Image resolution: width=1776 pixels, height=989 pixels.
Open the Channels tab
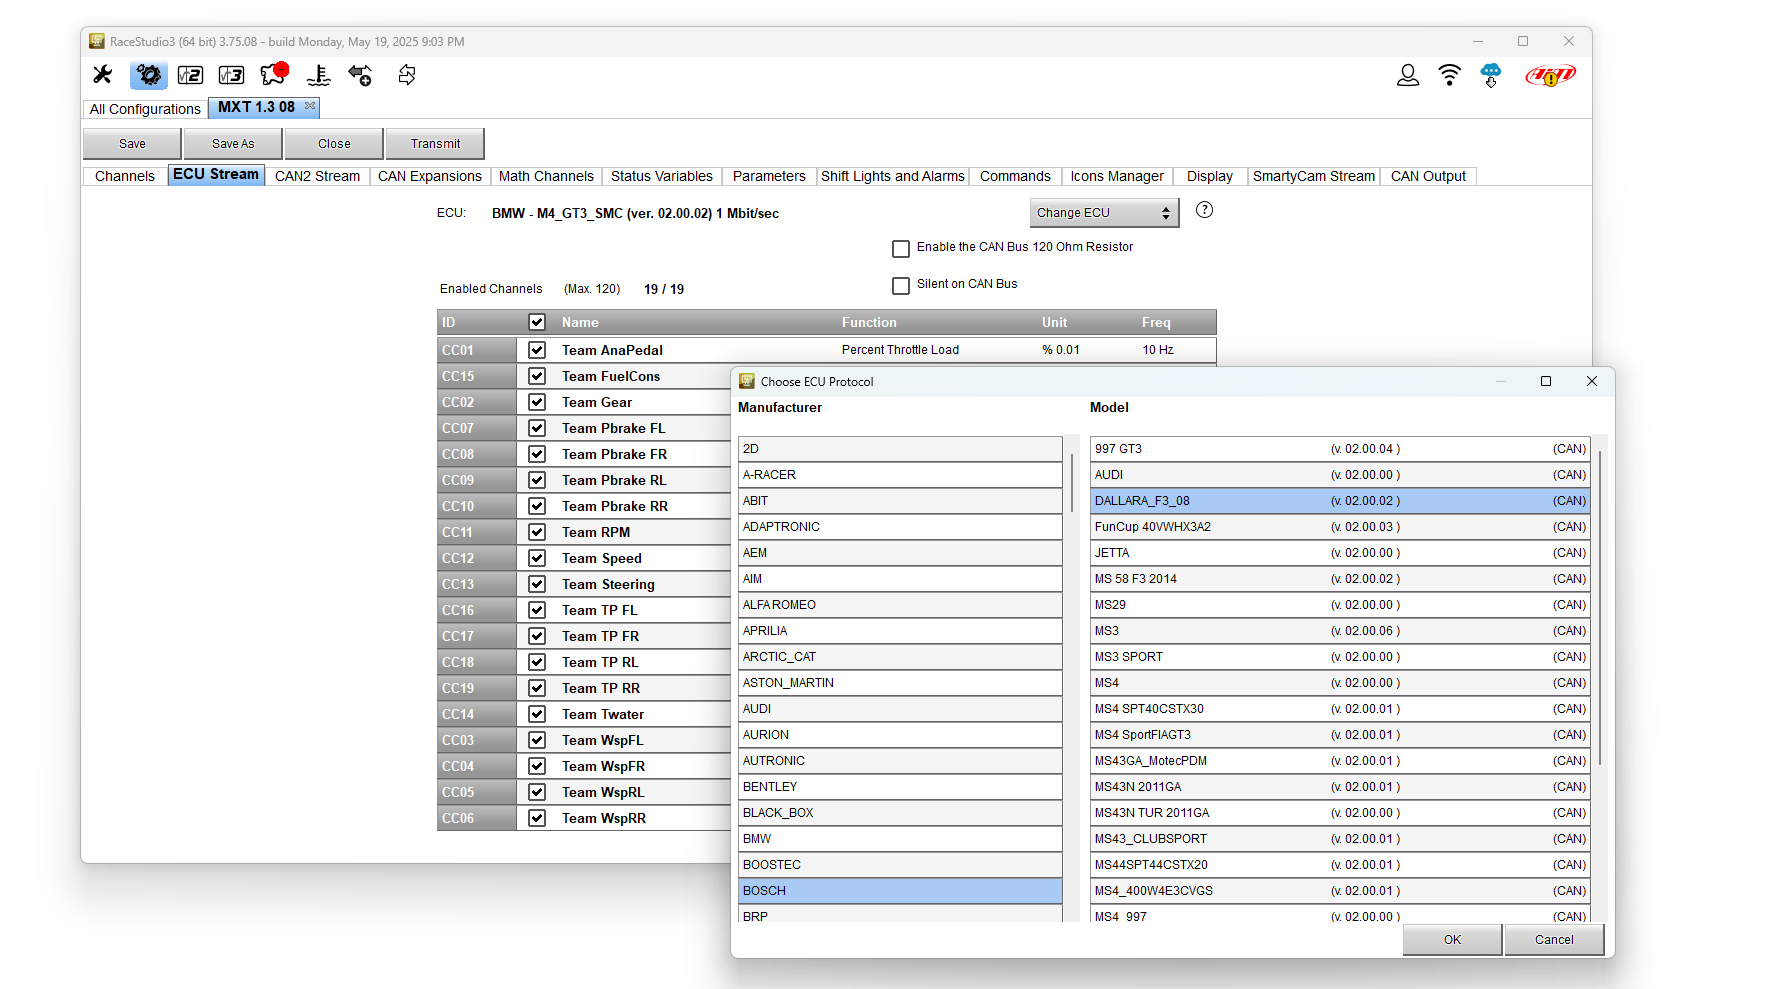[x=125, y=176]
